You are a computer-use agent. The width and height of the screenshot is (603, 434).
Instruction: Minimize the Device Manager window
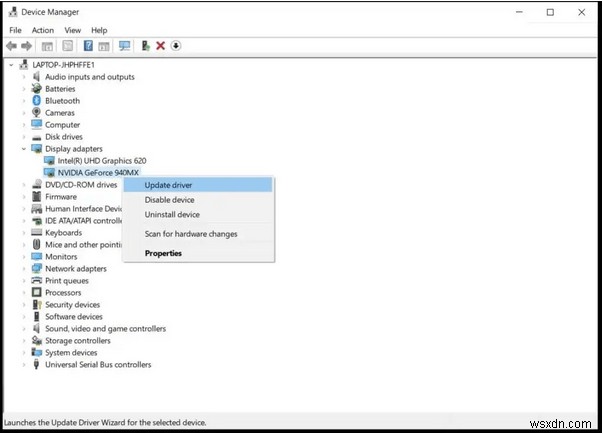519,12
